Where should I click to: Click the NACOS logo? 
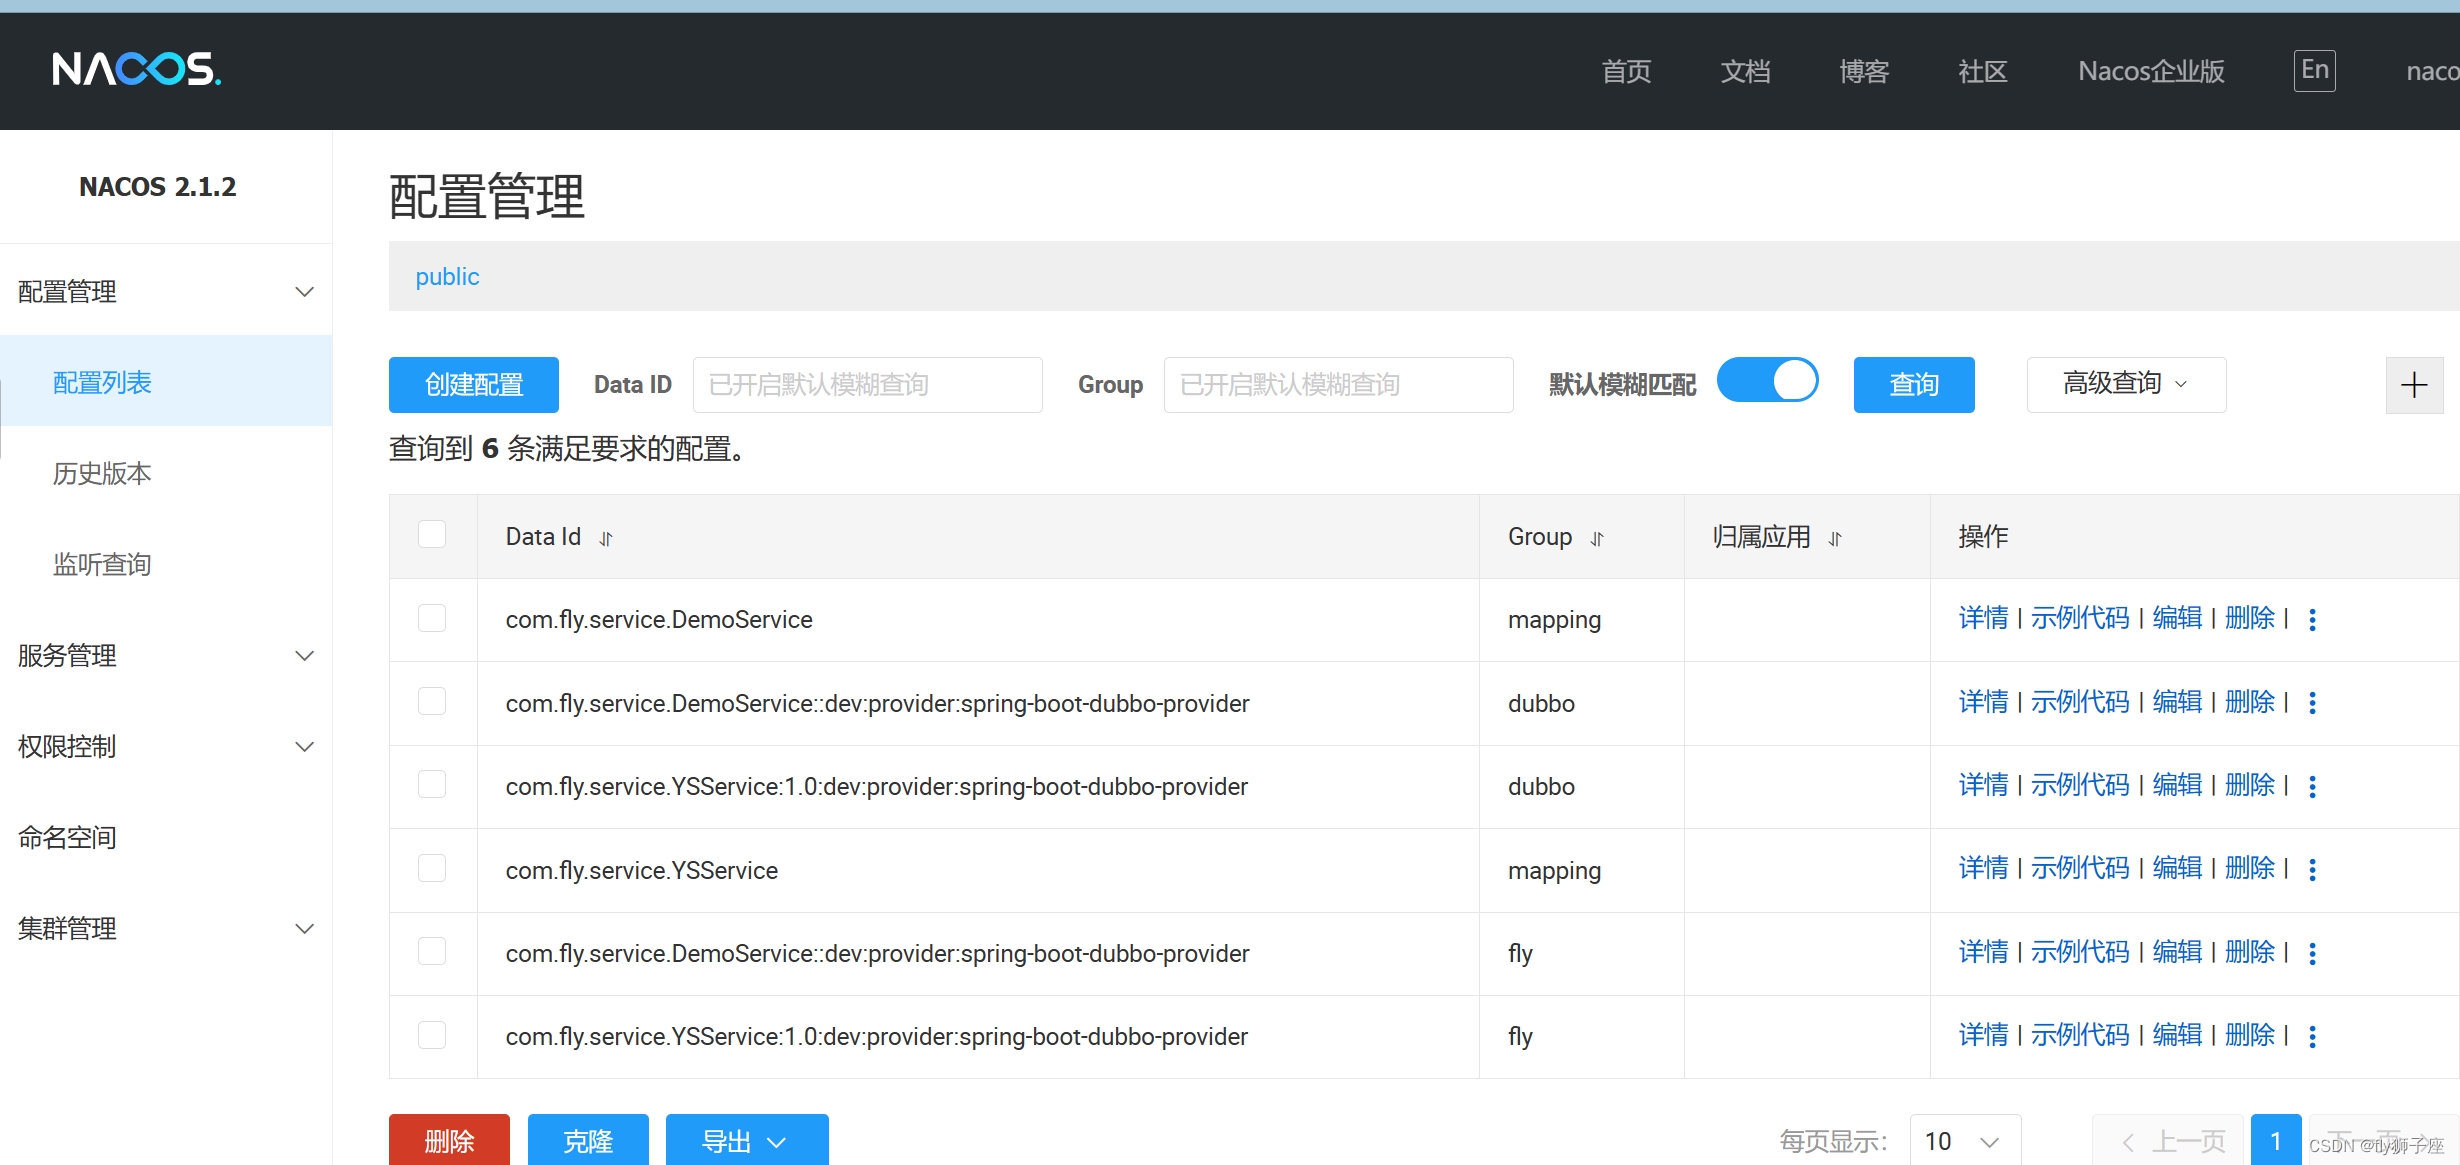pyautogui.click(x=137, y=69)
